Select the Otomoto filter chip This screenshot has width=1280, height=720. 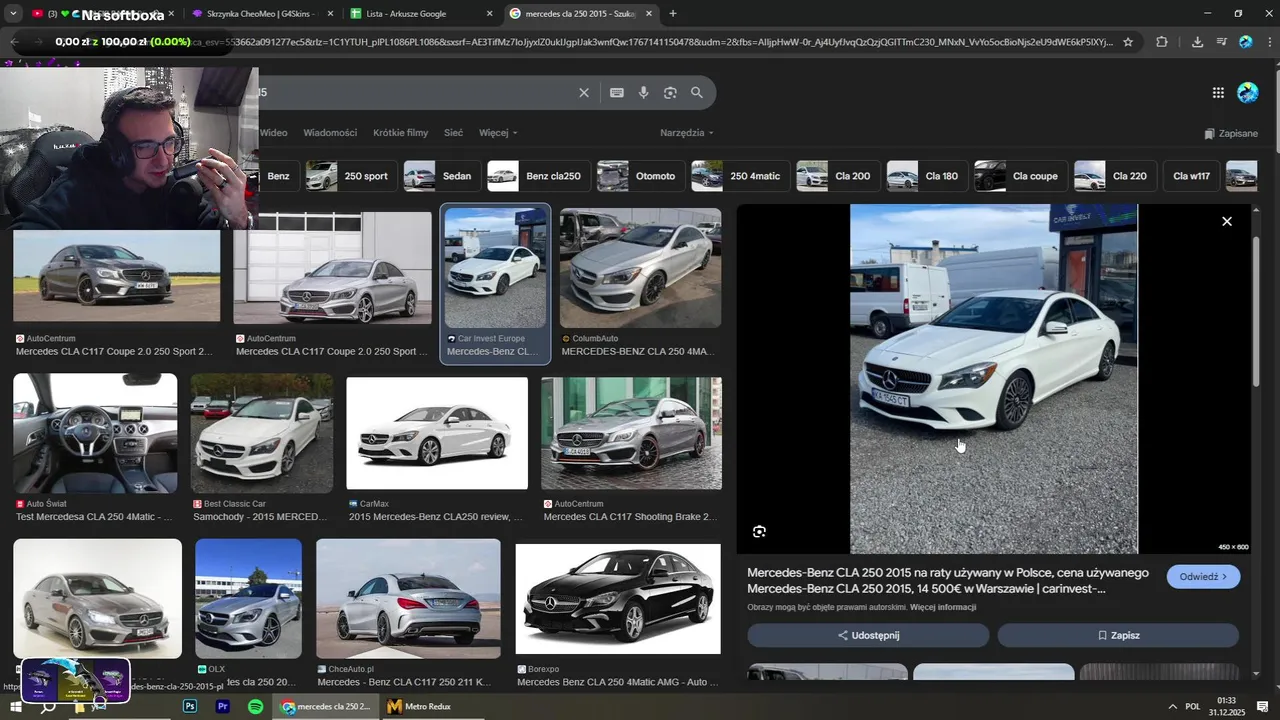coord(641,176)
